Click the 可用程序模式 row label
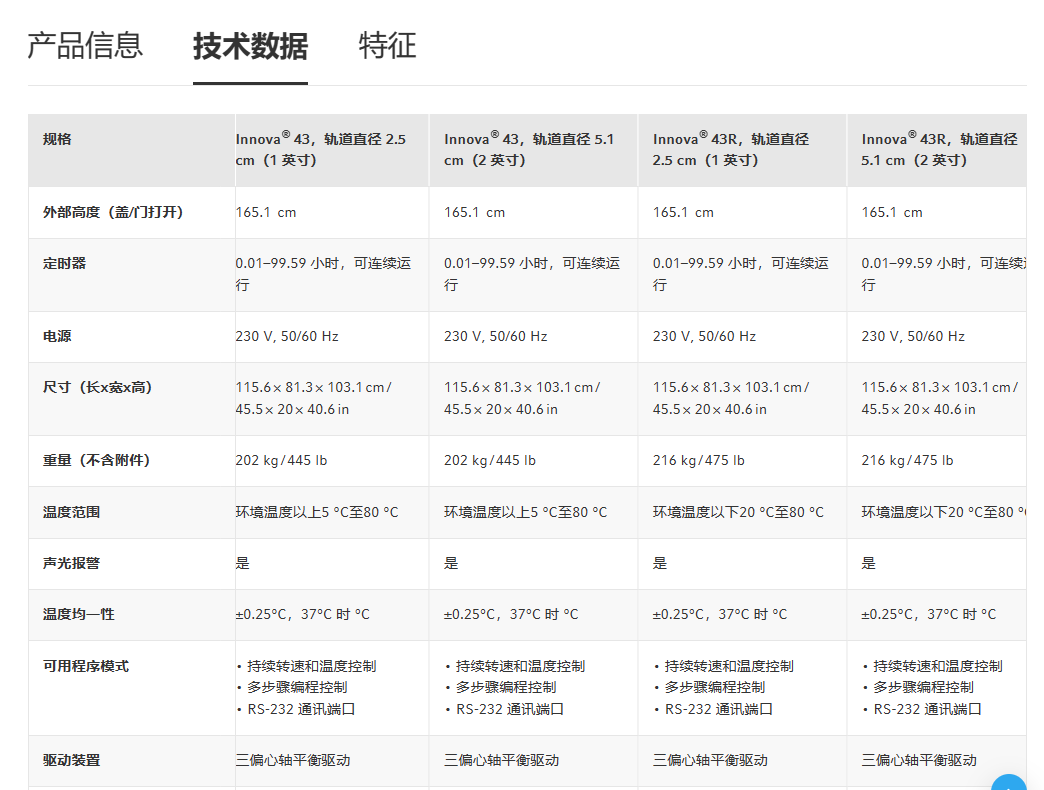This screenshot has height=790, width=1044. 86,666
